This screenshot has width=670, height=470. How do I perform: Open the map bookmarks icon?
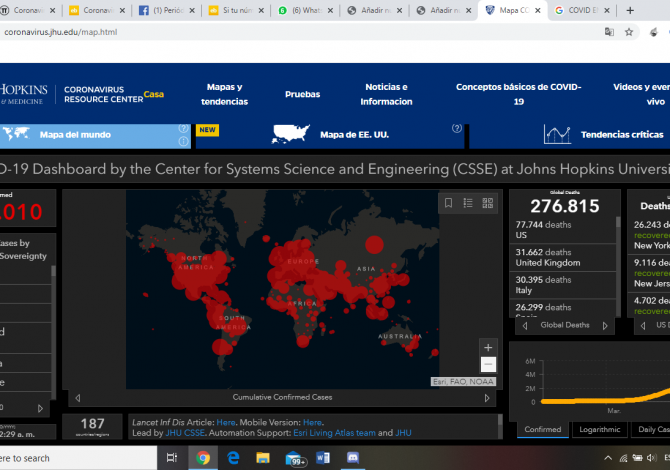448,203
